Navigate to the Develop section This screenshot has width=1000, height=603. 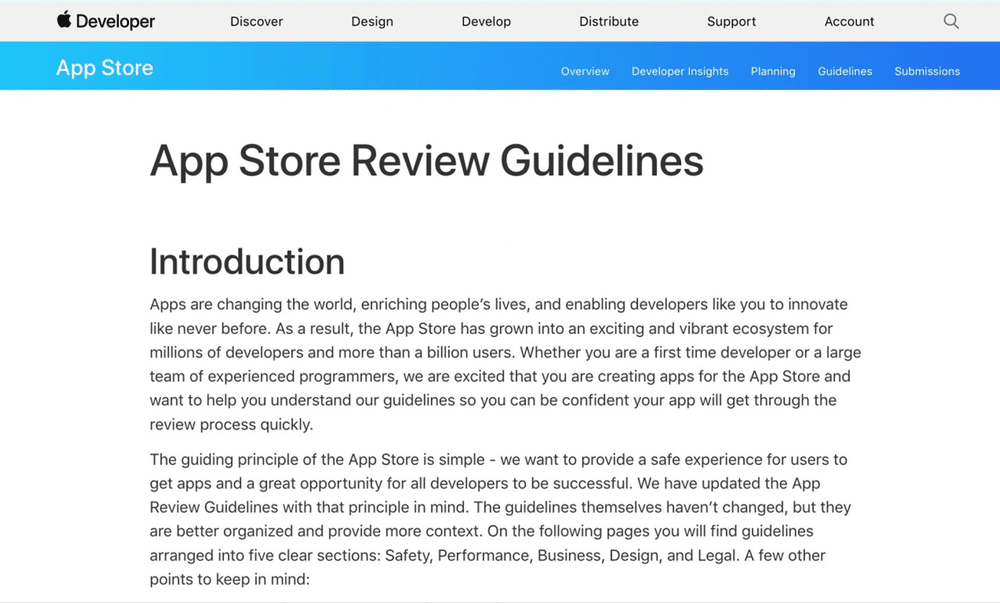(x=486, y=21)
